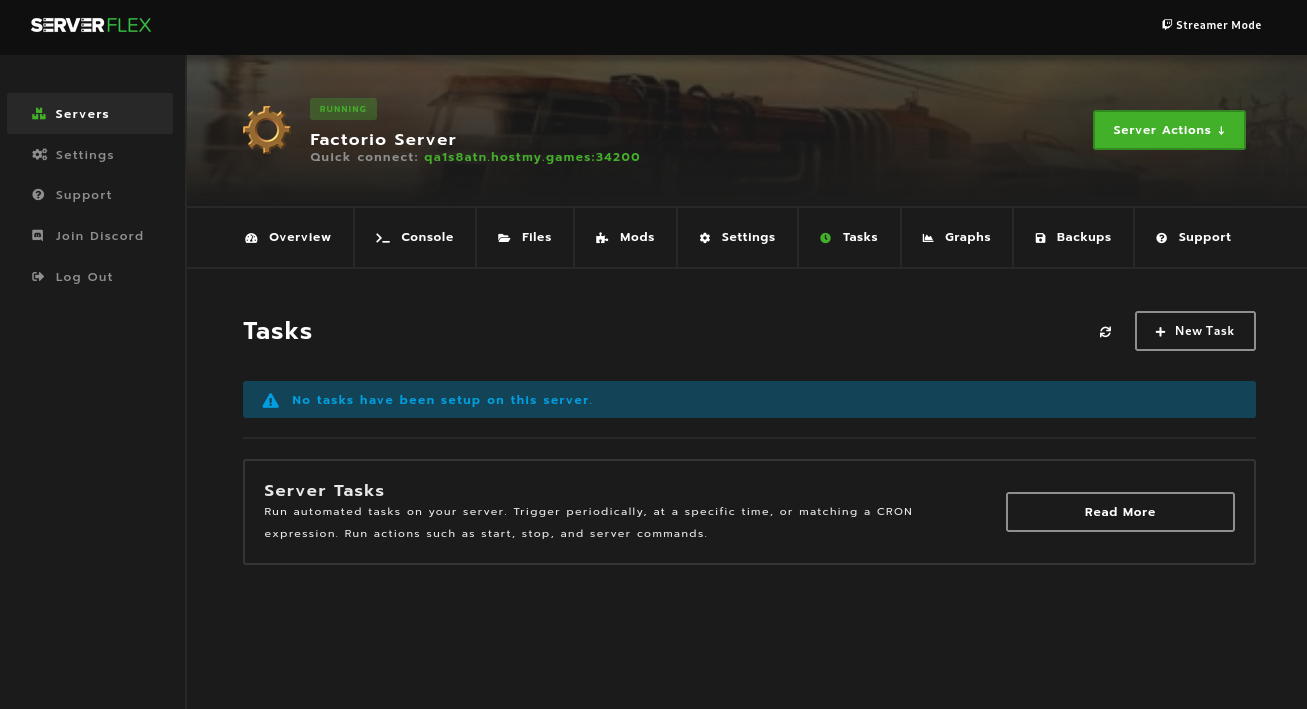Click the Server Tasks card heading
The width and height of the screenshot is (1307, 709).
point(324,491)
